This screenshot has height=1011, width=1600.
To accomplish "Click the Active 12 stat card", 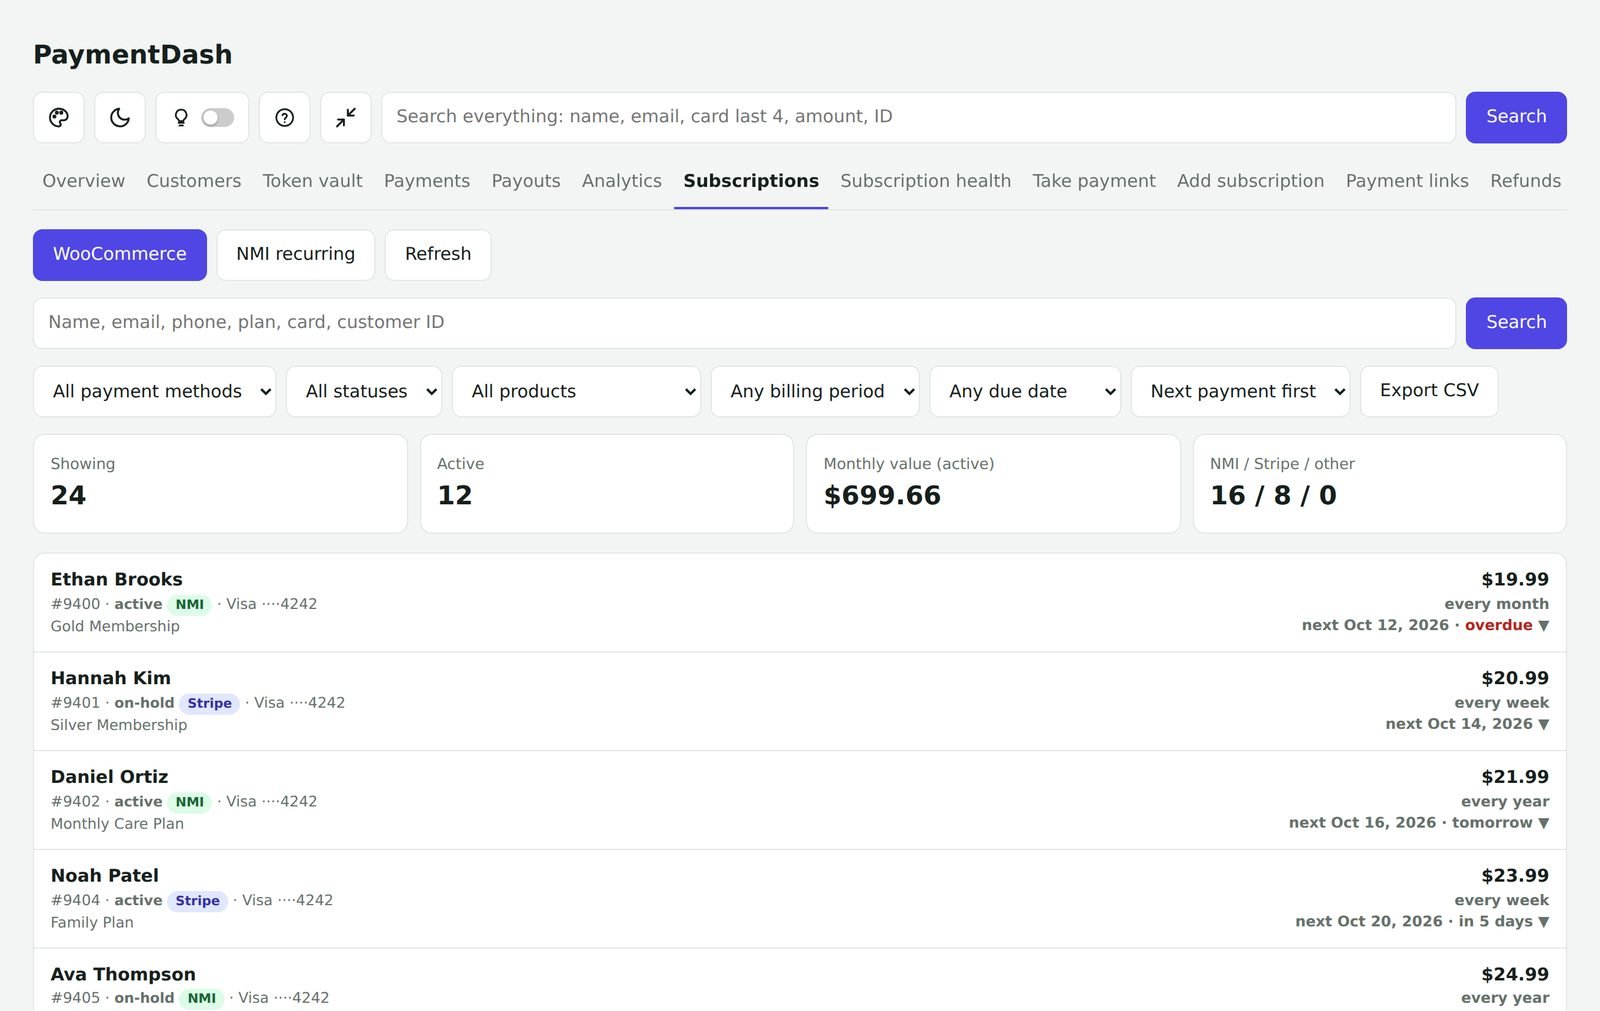I will point(607,484).
